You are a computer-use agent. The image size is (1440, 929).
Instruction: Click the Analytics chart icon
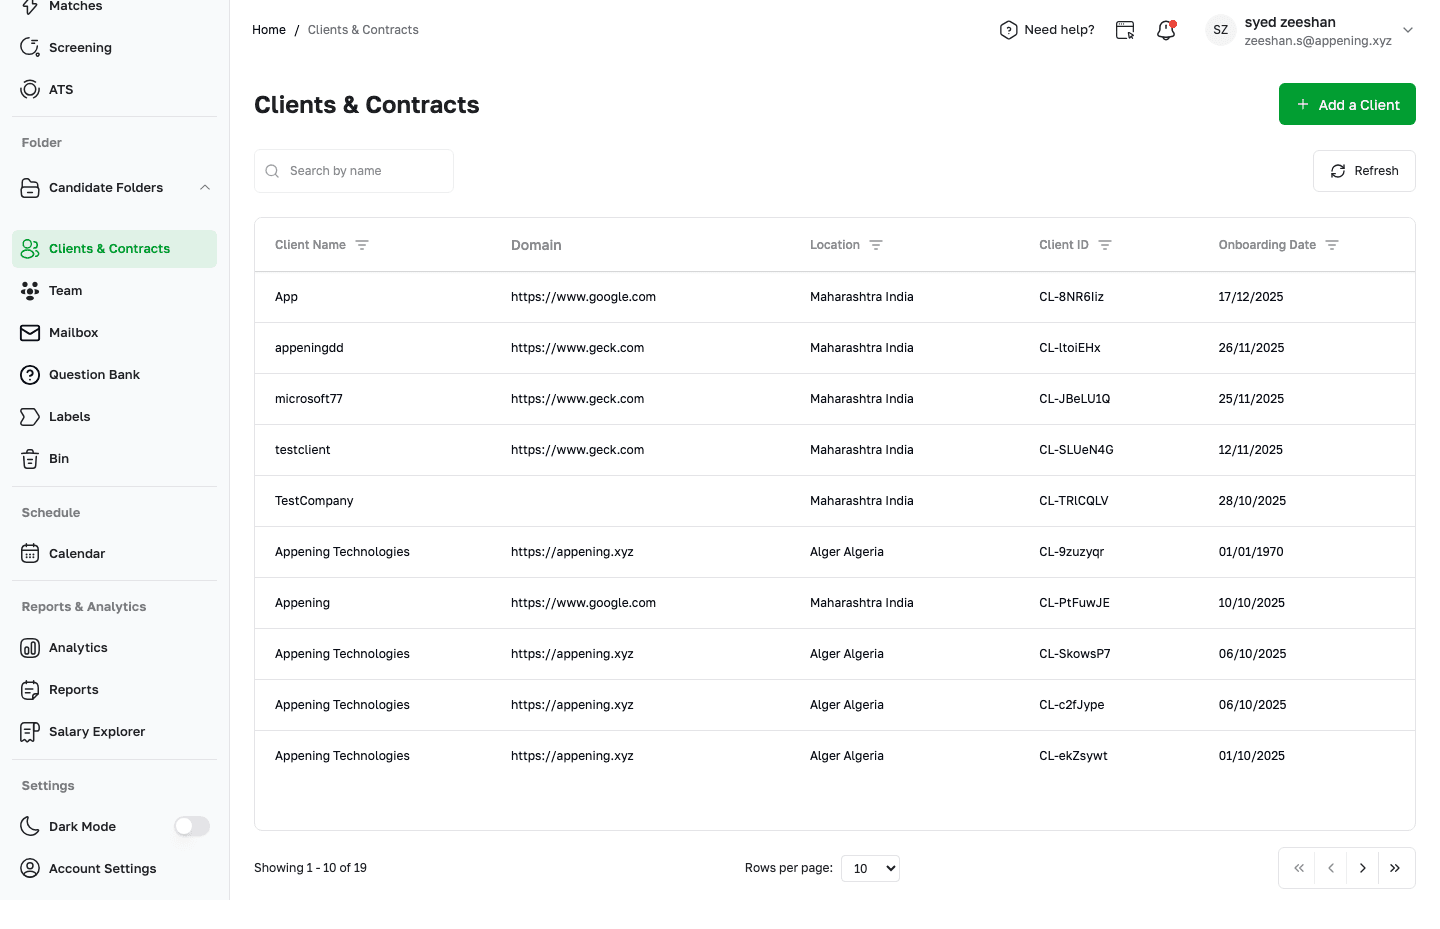pyautogui.click(x=30, y=647)
